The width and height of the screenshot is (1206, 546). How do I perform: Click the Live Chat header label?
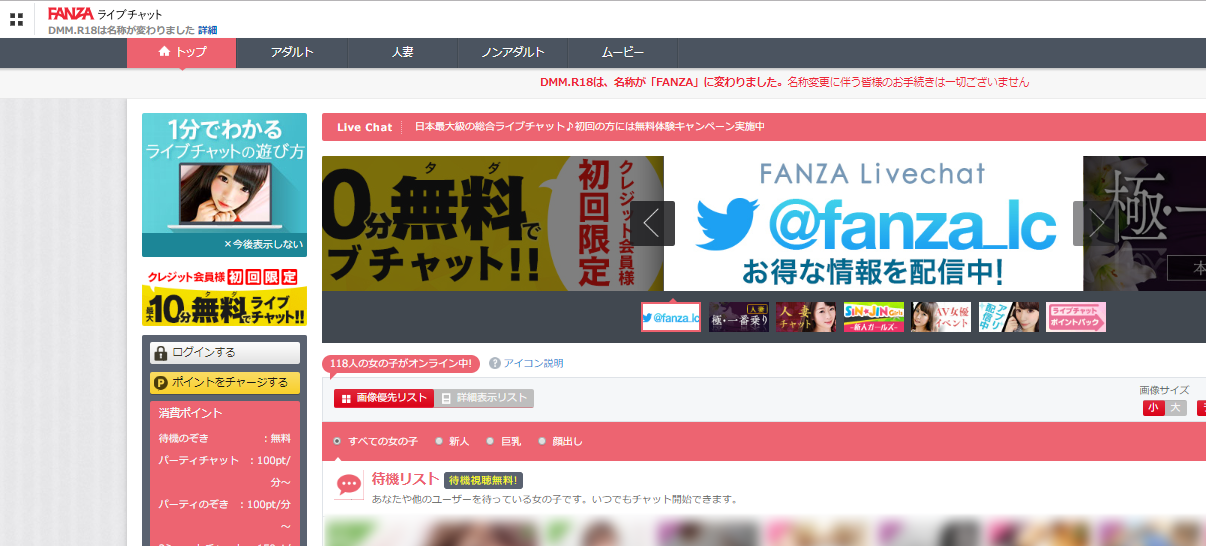tap(364, 127)
